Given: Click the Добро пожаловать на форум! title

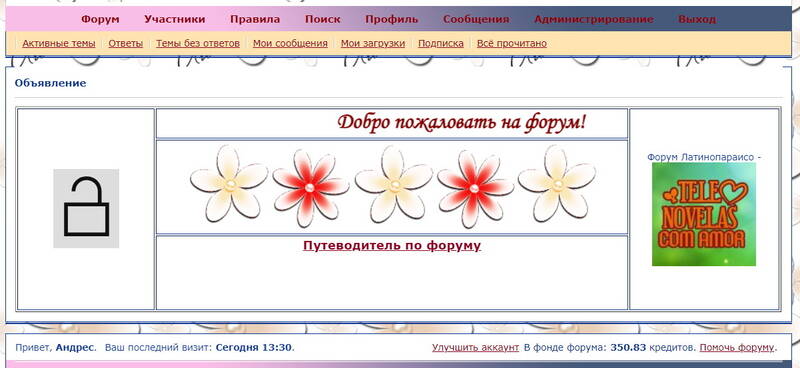Looking at the screenshot, I should click(462, 122).
